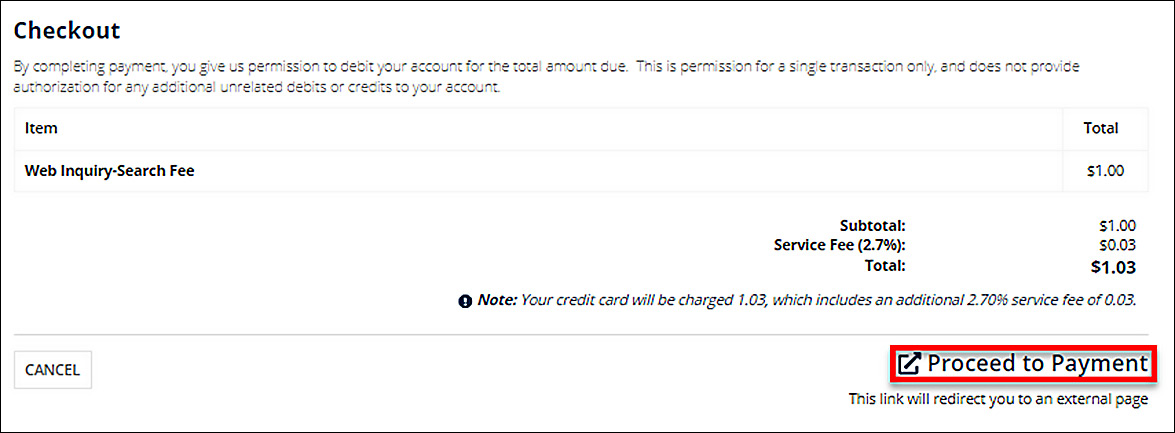The image size is (1175, 433).
Task: Click the external link icon beside Proceed to Payment
Action: point(908,364)
